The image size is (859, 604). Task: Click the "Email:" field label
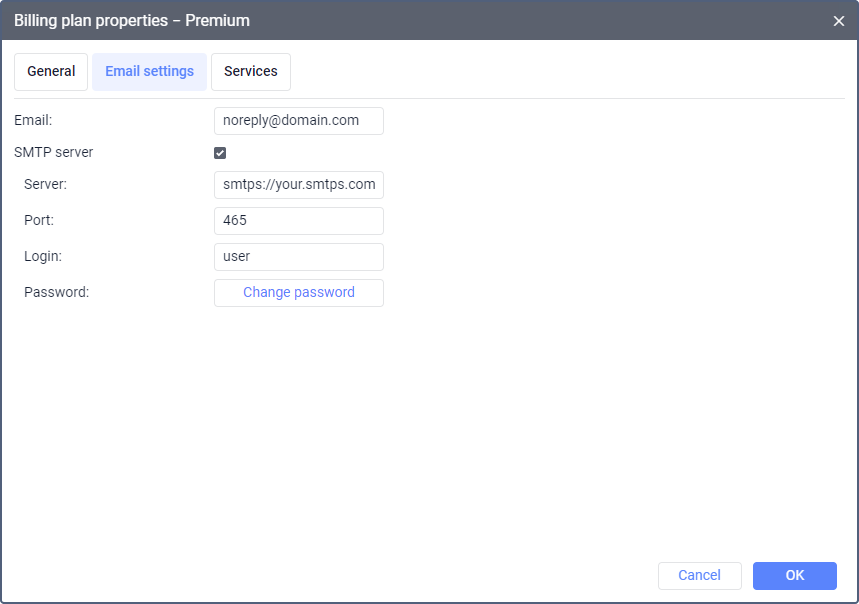pyautogui.click(x=33, y=120)
